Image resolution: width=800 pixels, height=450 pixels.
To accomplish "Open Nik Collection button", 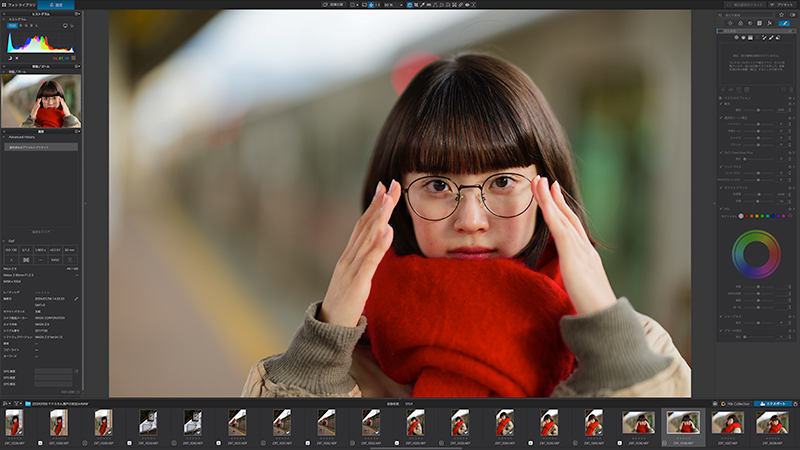I will tap(736, 404).
